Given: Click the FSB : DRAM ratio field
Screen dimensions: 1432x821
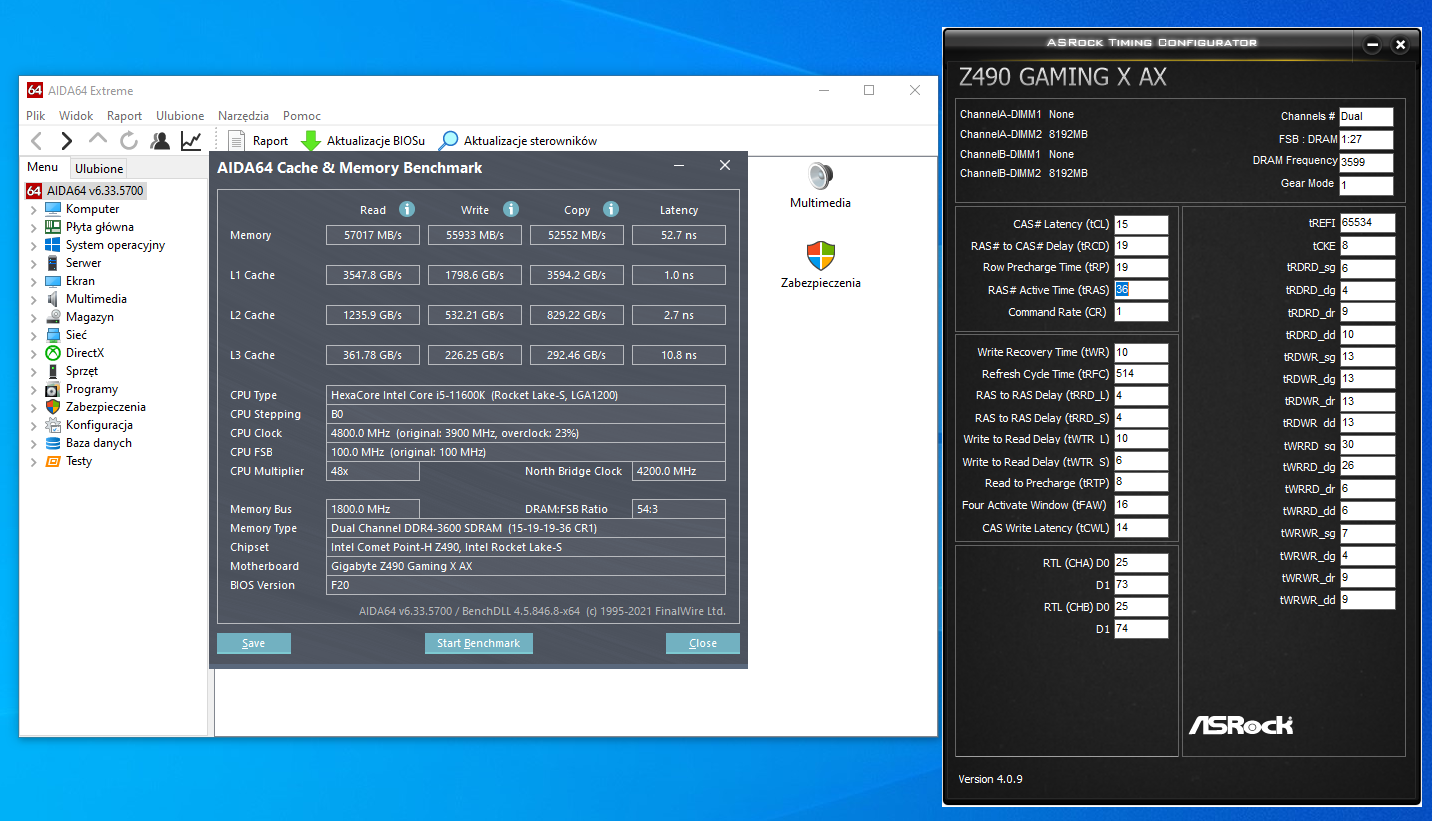Looking at the screenshot, I should tap(1366, 139).
